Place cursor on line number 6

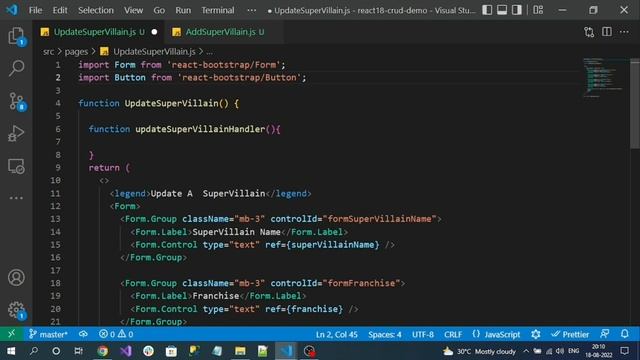[x=58, y=129]
